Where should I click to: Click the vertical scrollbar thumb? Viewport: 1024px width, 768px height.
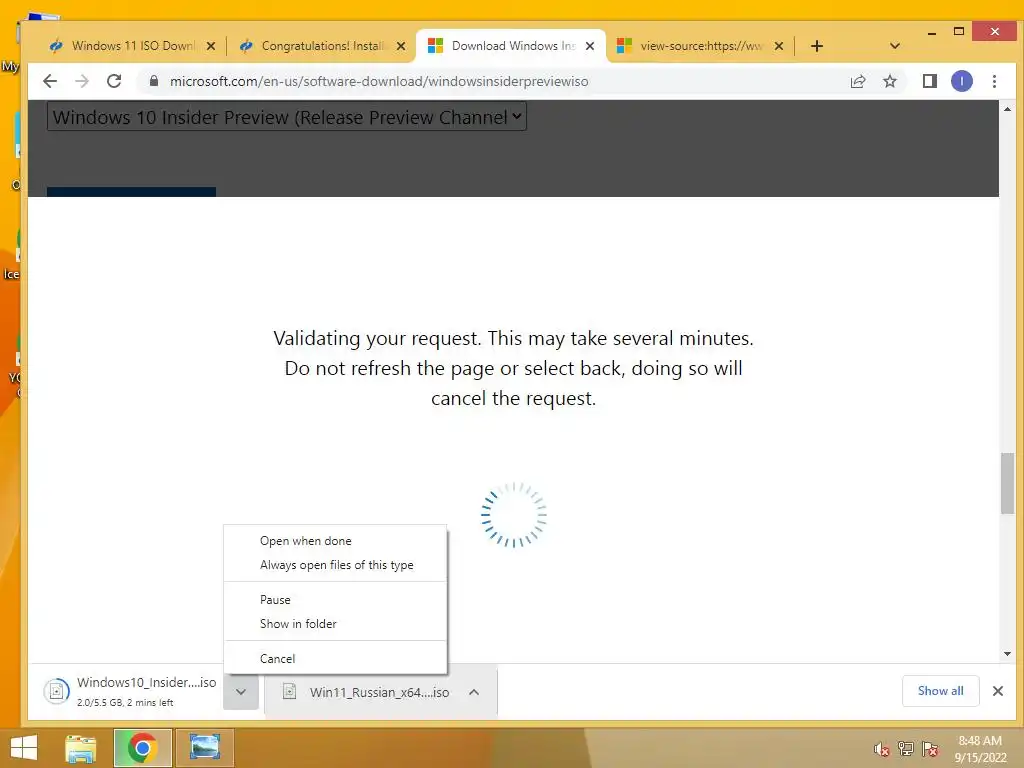(1007, 483)
